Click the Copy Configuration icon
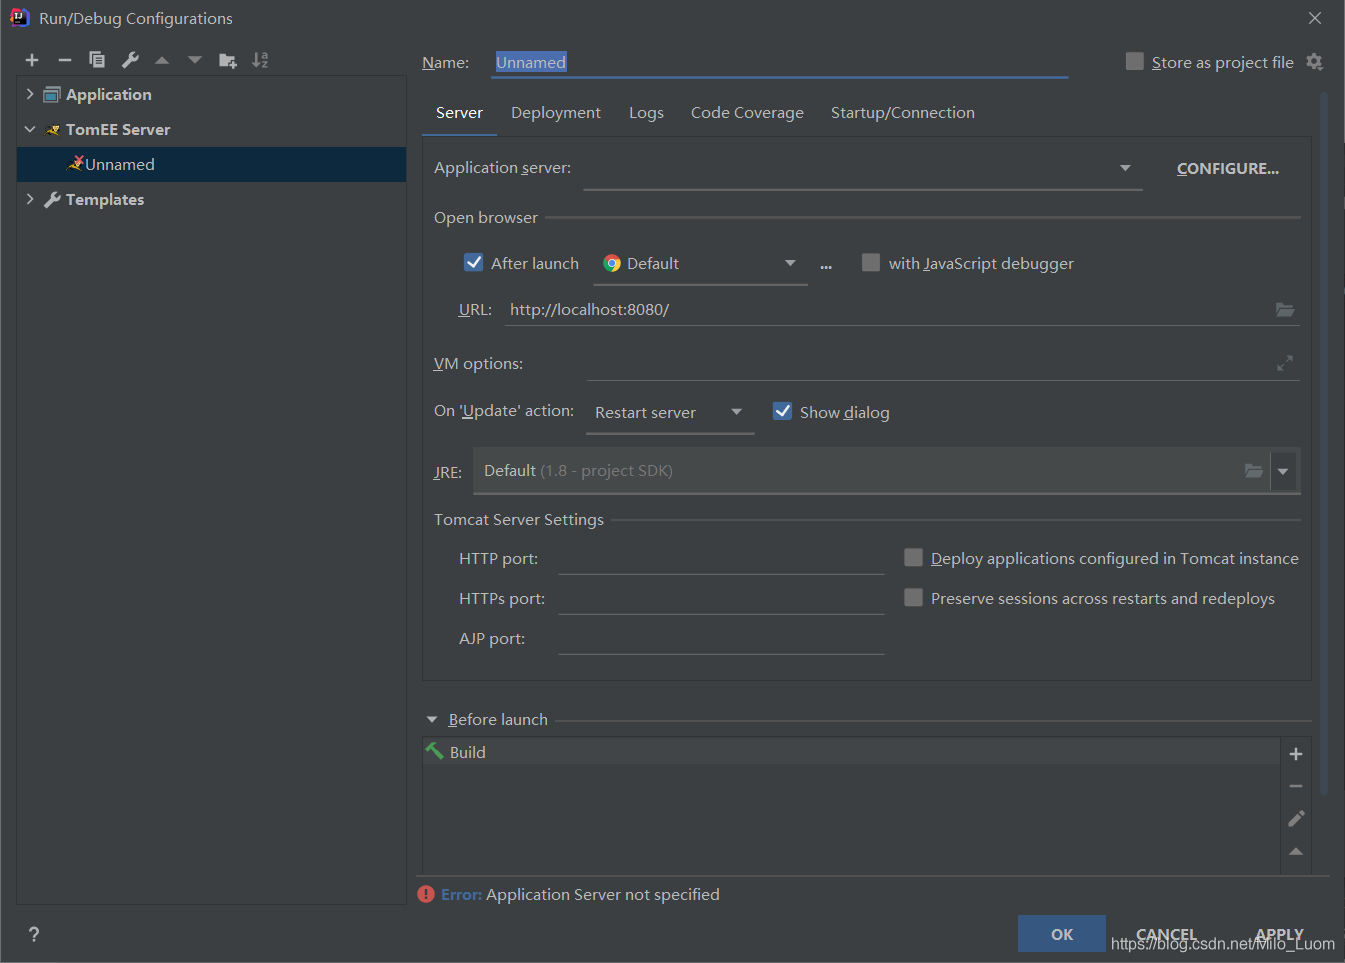 (97, 60)
